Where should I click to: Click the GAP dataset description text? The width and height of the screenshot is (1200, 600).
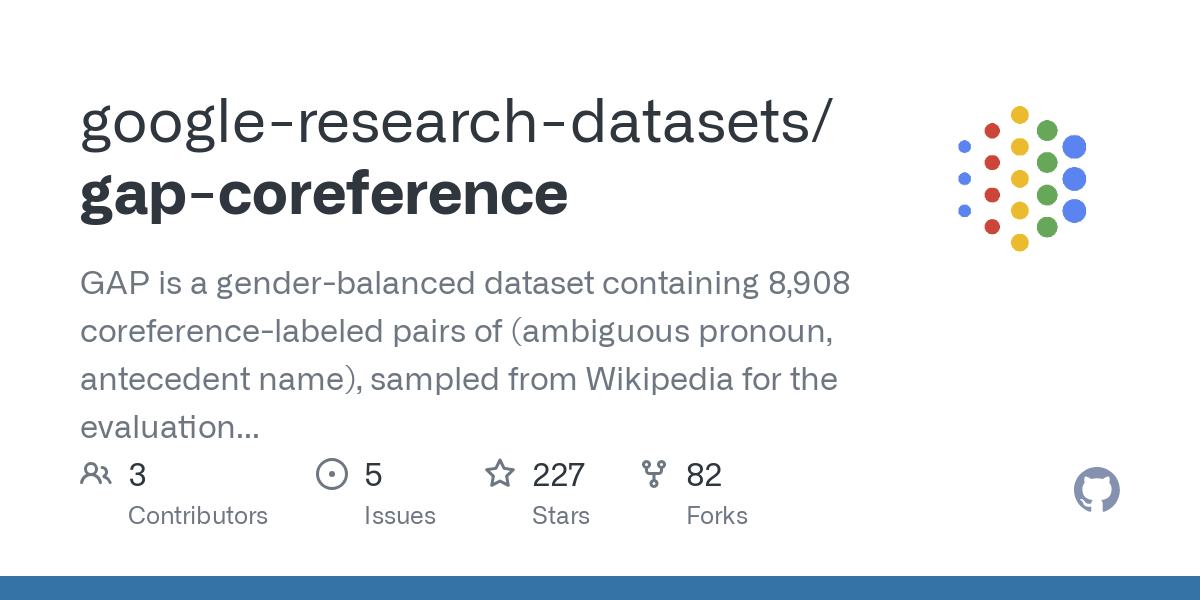pos(465,356)
